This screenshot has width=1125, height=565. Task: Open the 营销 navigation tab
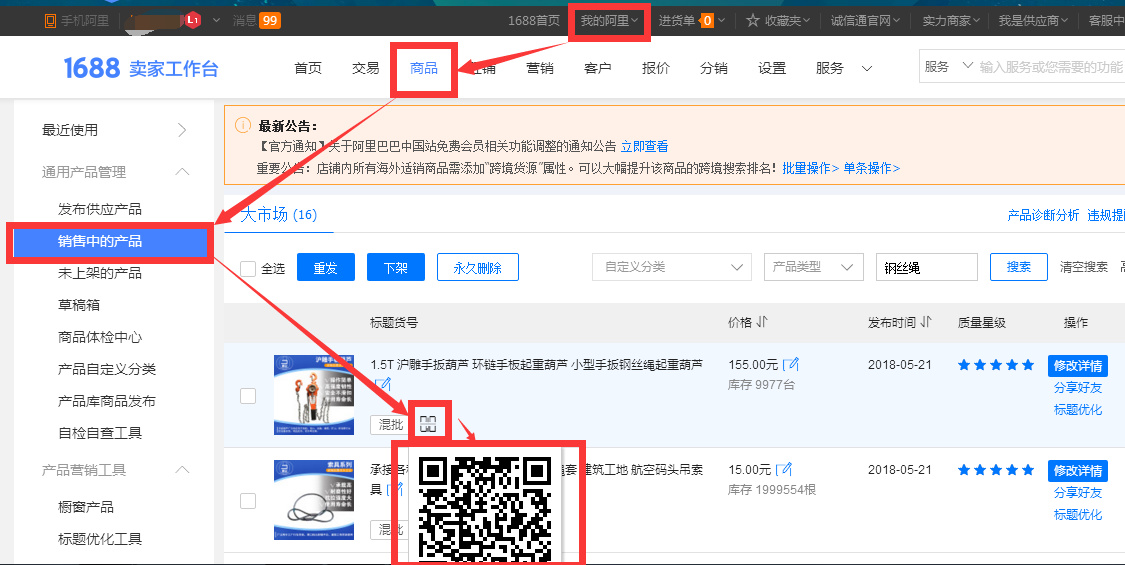(x=540, y=68)
